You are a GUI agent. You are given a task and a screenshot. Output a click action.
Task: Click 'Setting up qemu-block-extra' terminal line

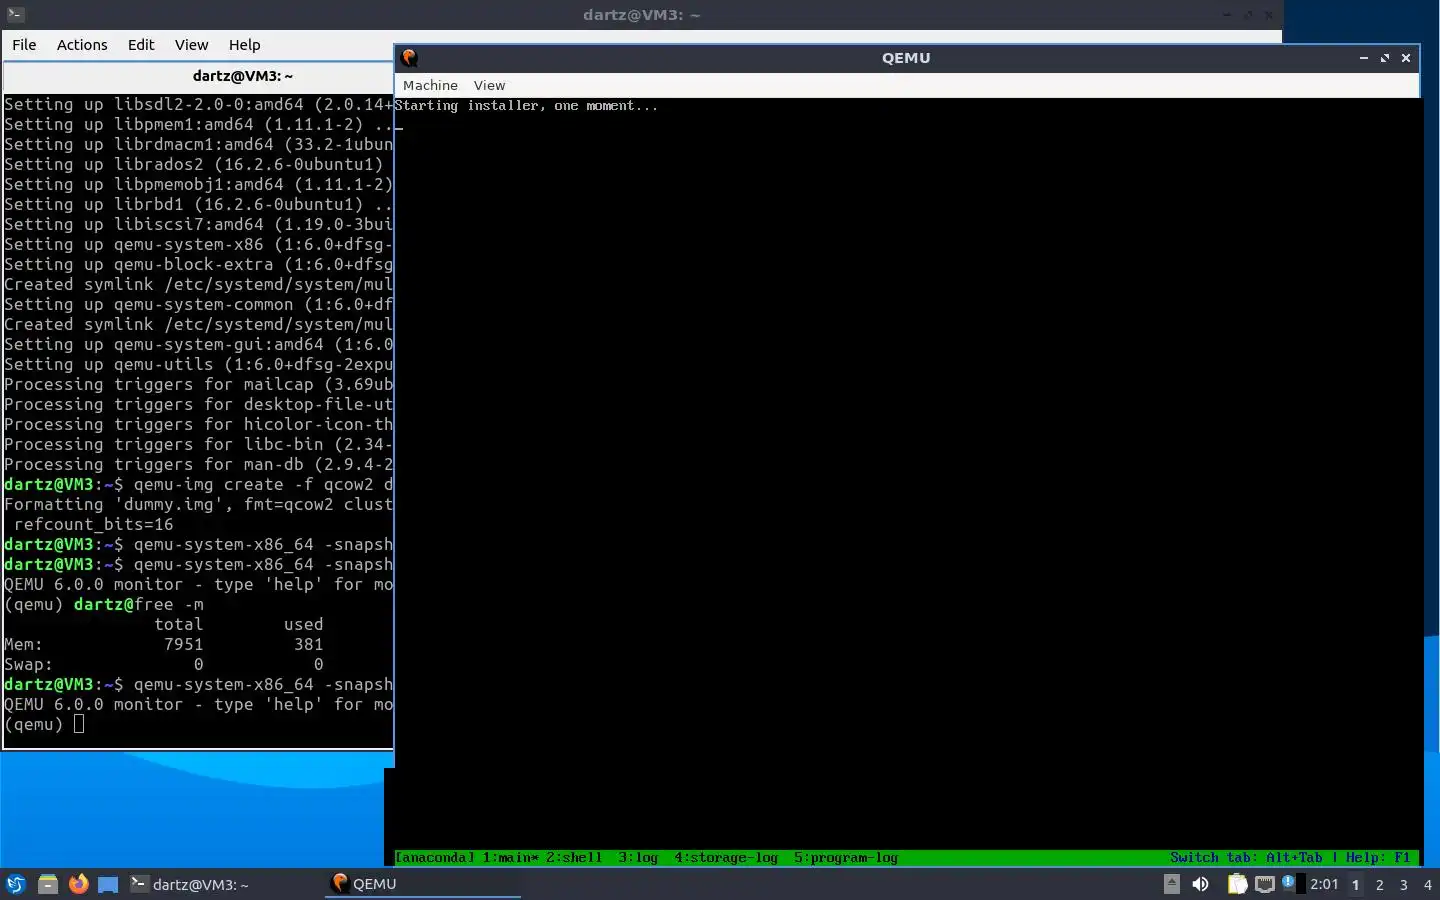tap(198, 264)
